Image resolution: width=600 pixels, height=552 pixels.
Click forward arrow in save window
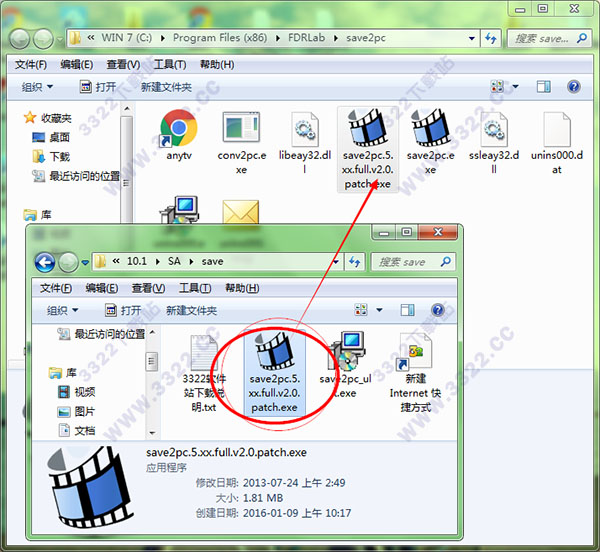pos(68,262)
